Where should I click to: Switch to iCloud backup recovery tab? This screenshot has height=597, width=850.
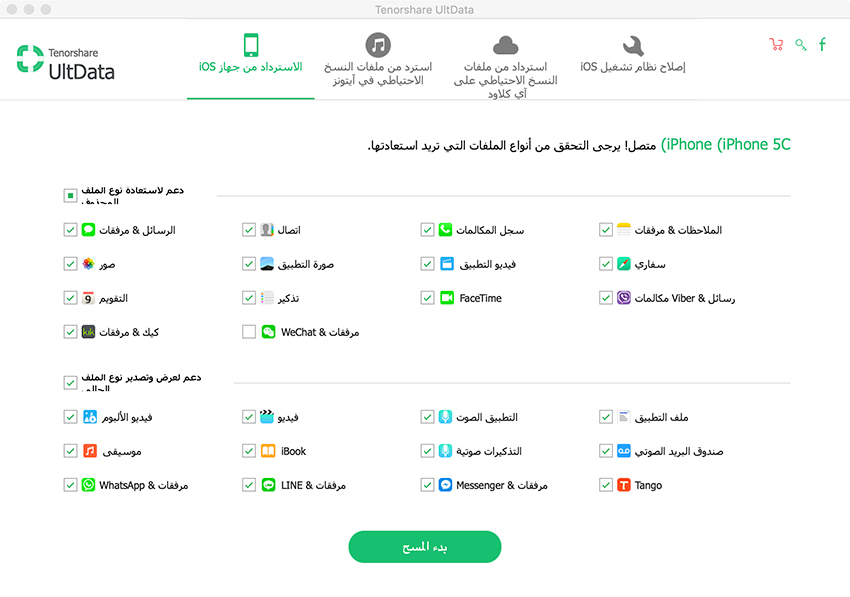pyautogui.click(x=505, y=66)
